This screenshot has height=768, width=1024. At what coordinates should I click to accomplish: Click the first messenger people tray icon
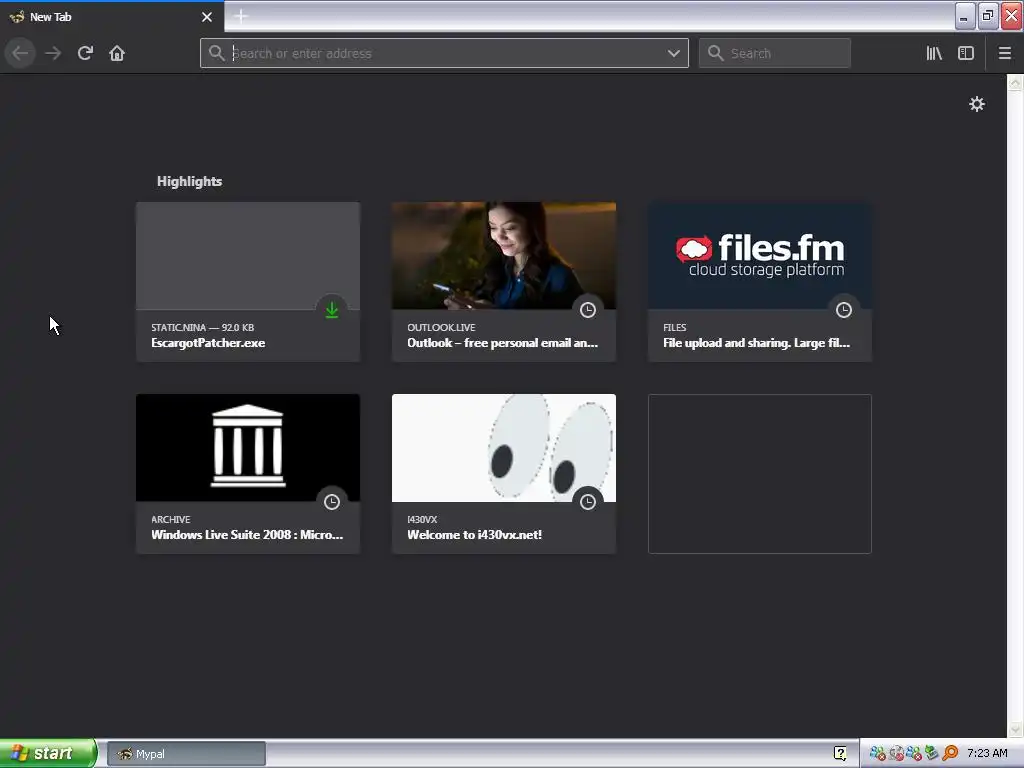click(x=877, y=753)
